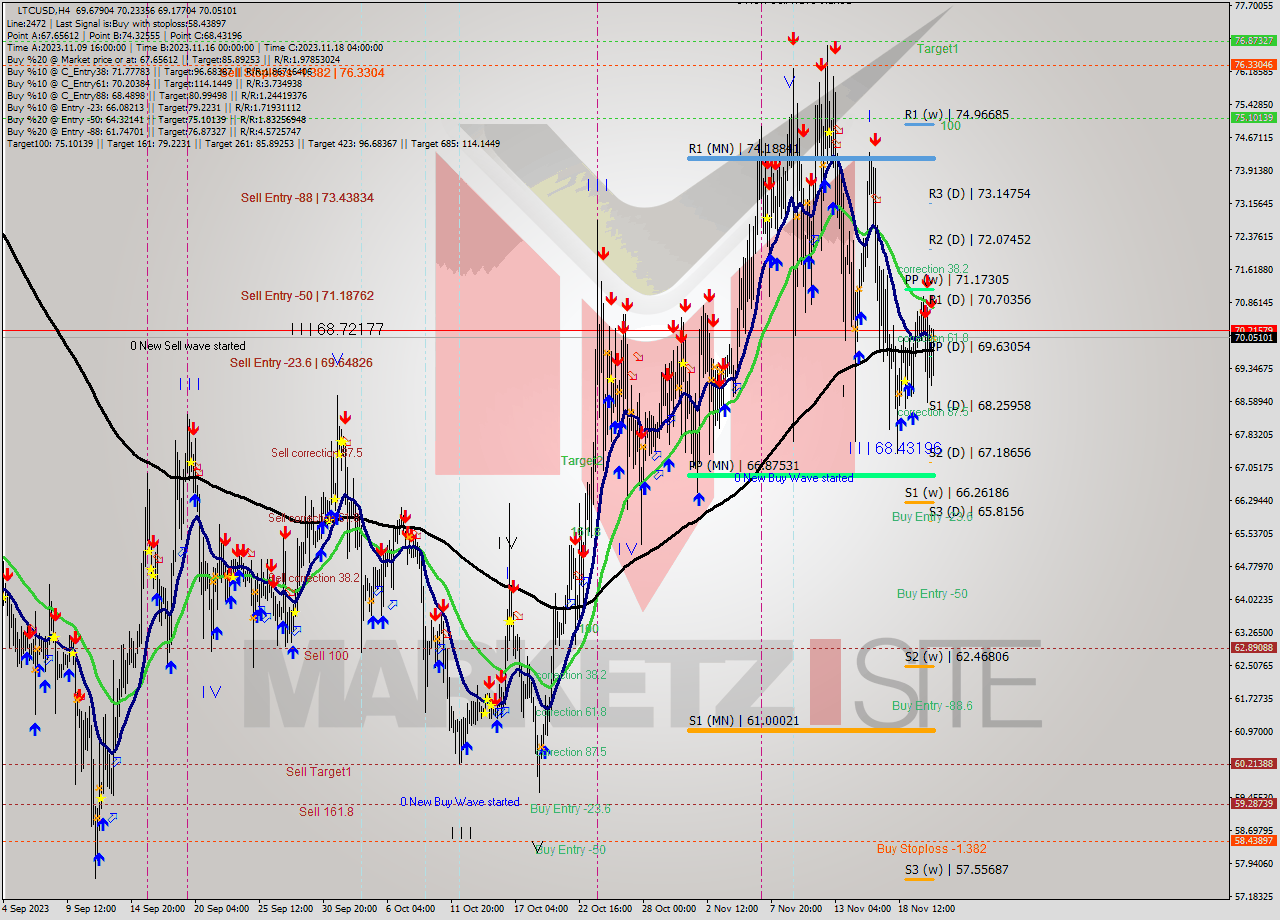Click '0 New Sell wave started' label
The height and width of the screenshot is (920, 1280).
coord(187,346)
